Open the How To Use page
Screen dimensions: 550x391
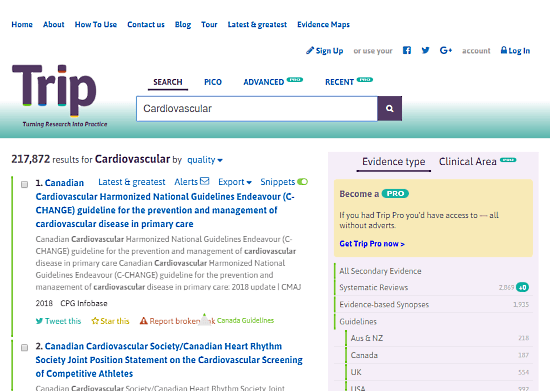[96, 25]
